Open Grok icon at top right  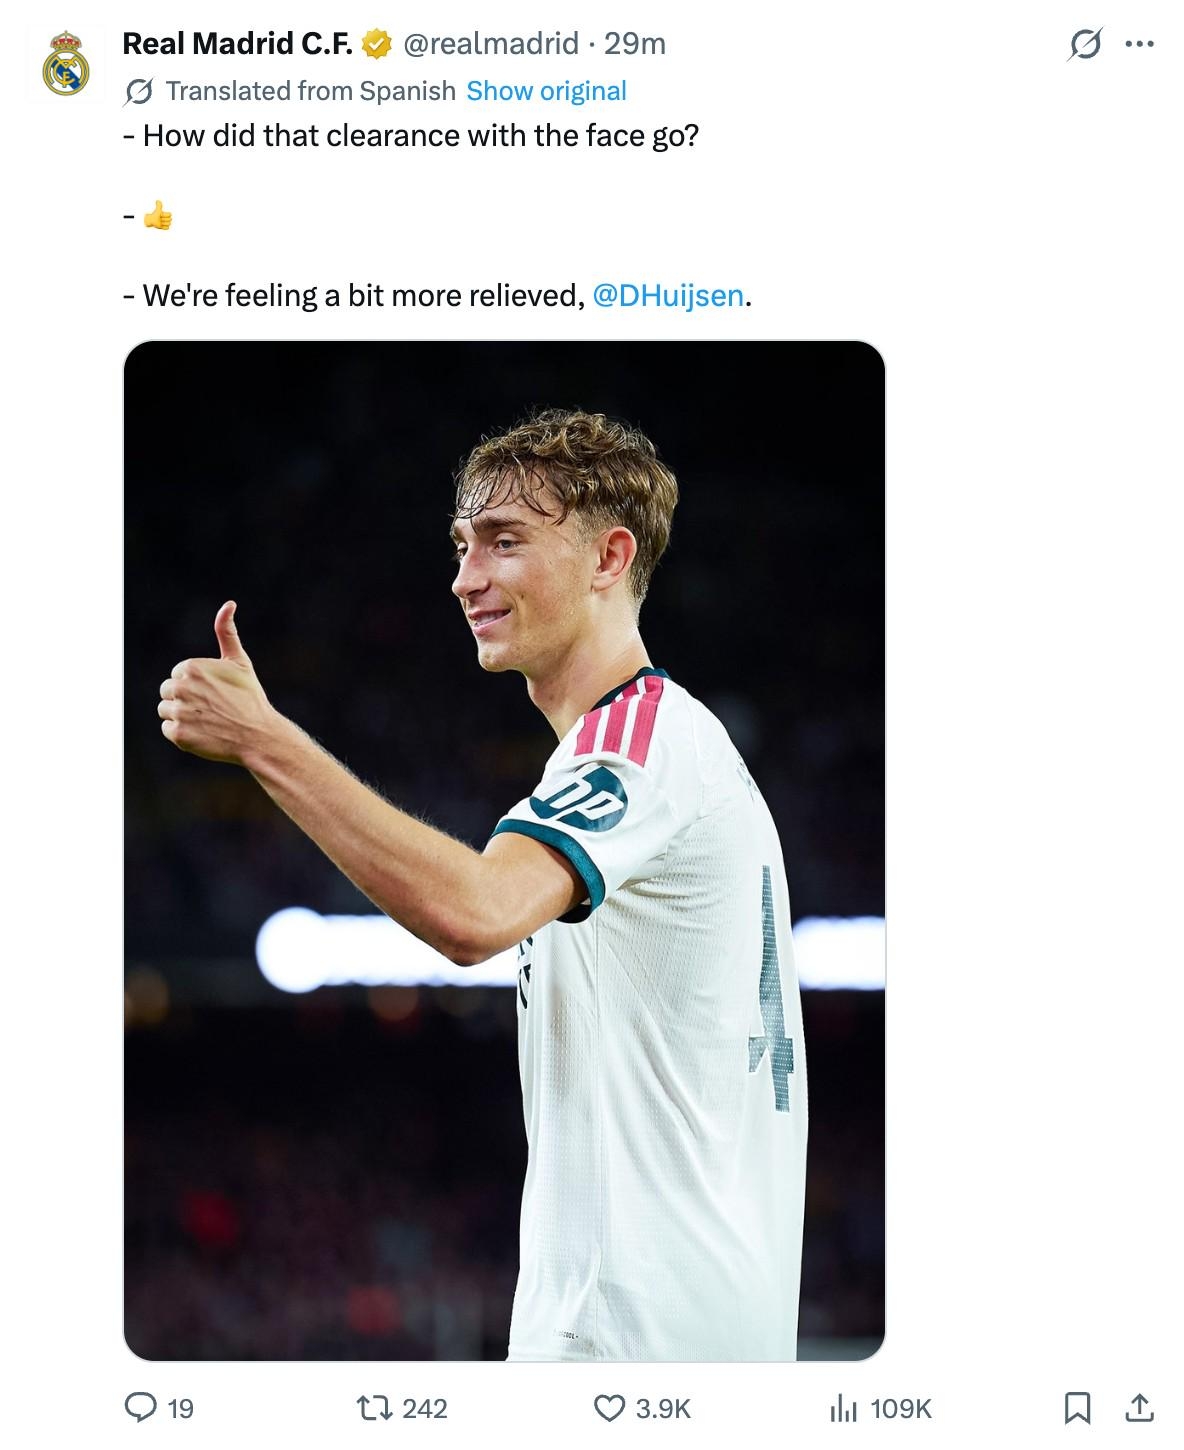1085,44
